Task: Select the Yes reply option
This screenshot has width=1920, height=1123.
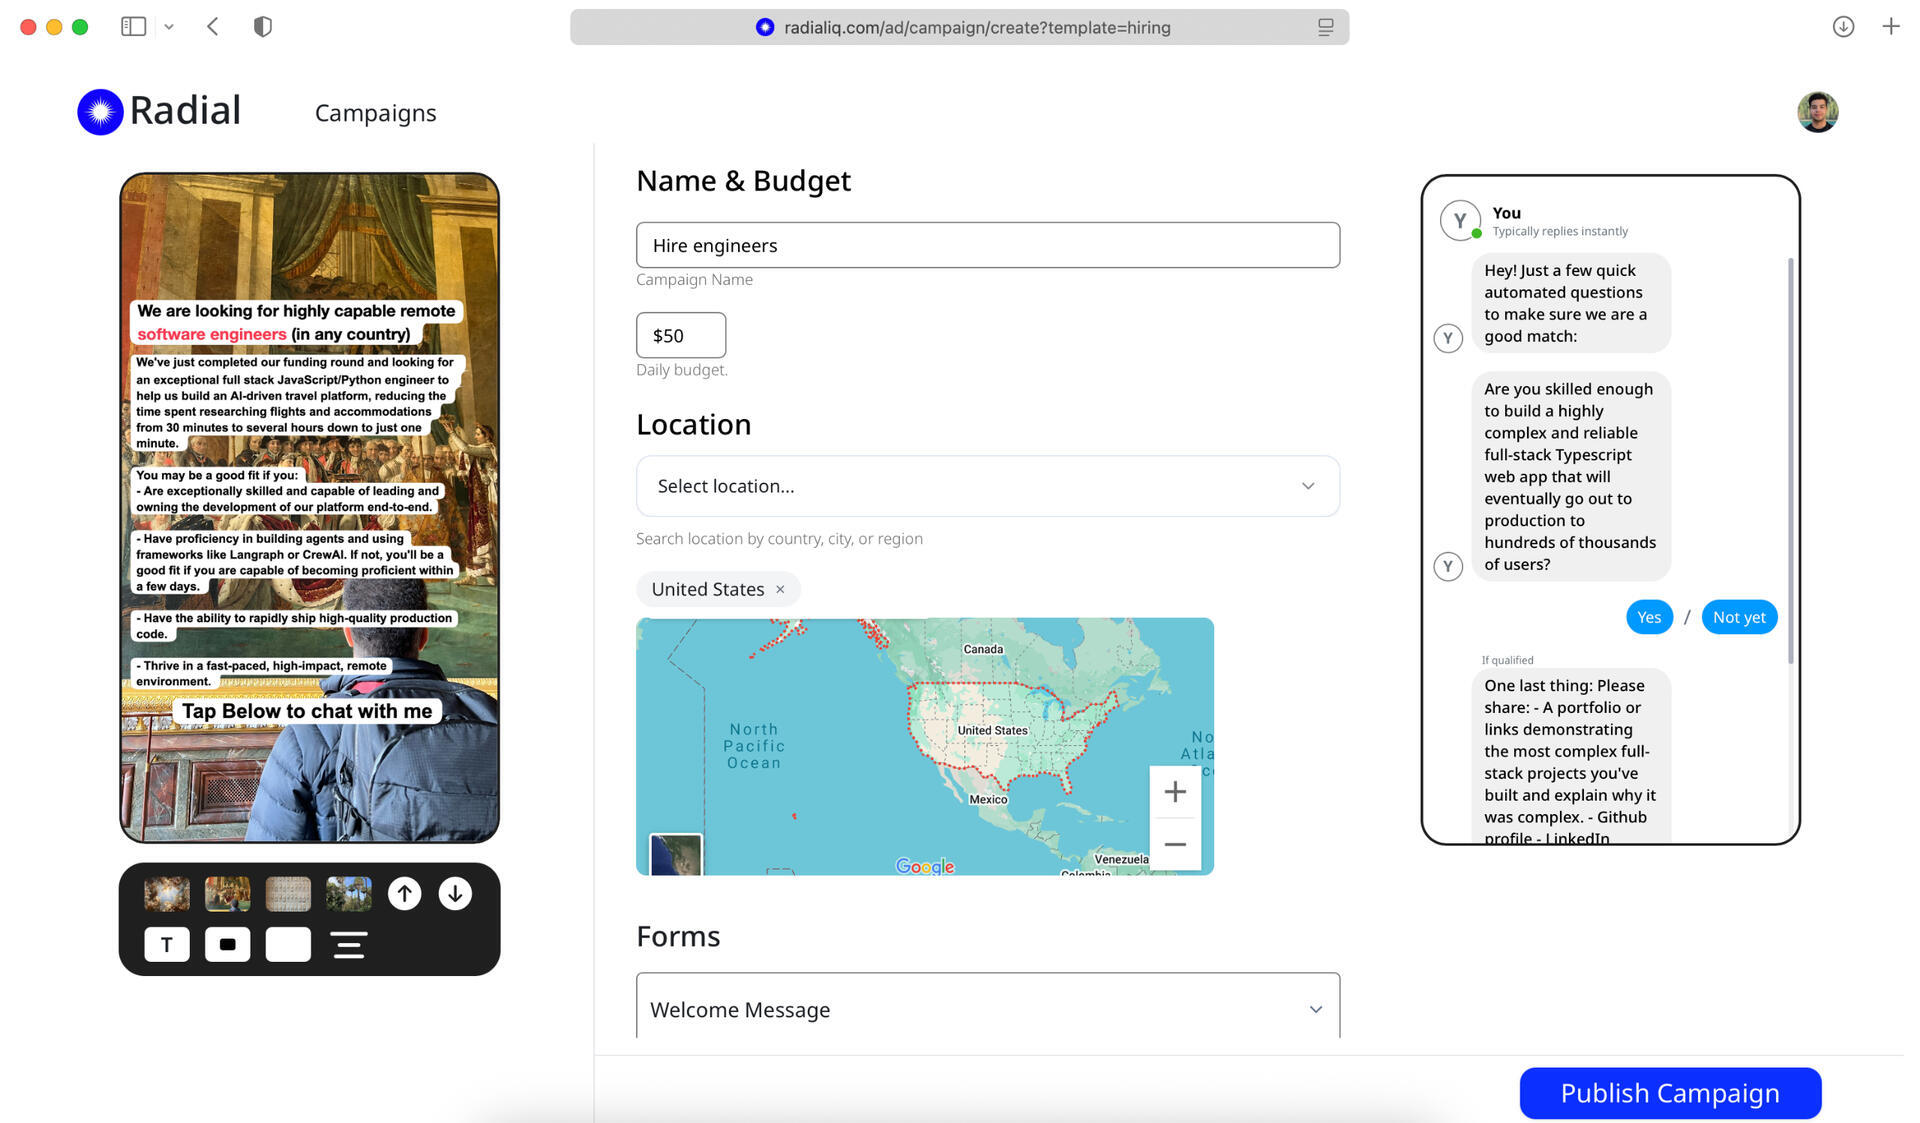Action: coord(1648,617)
